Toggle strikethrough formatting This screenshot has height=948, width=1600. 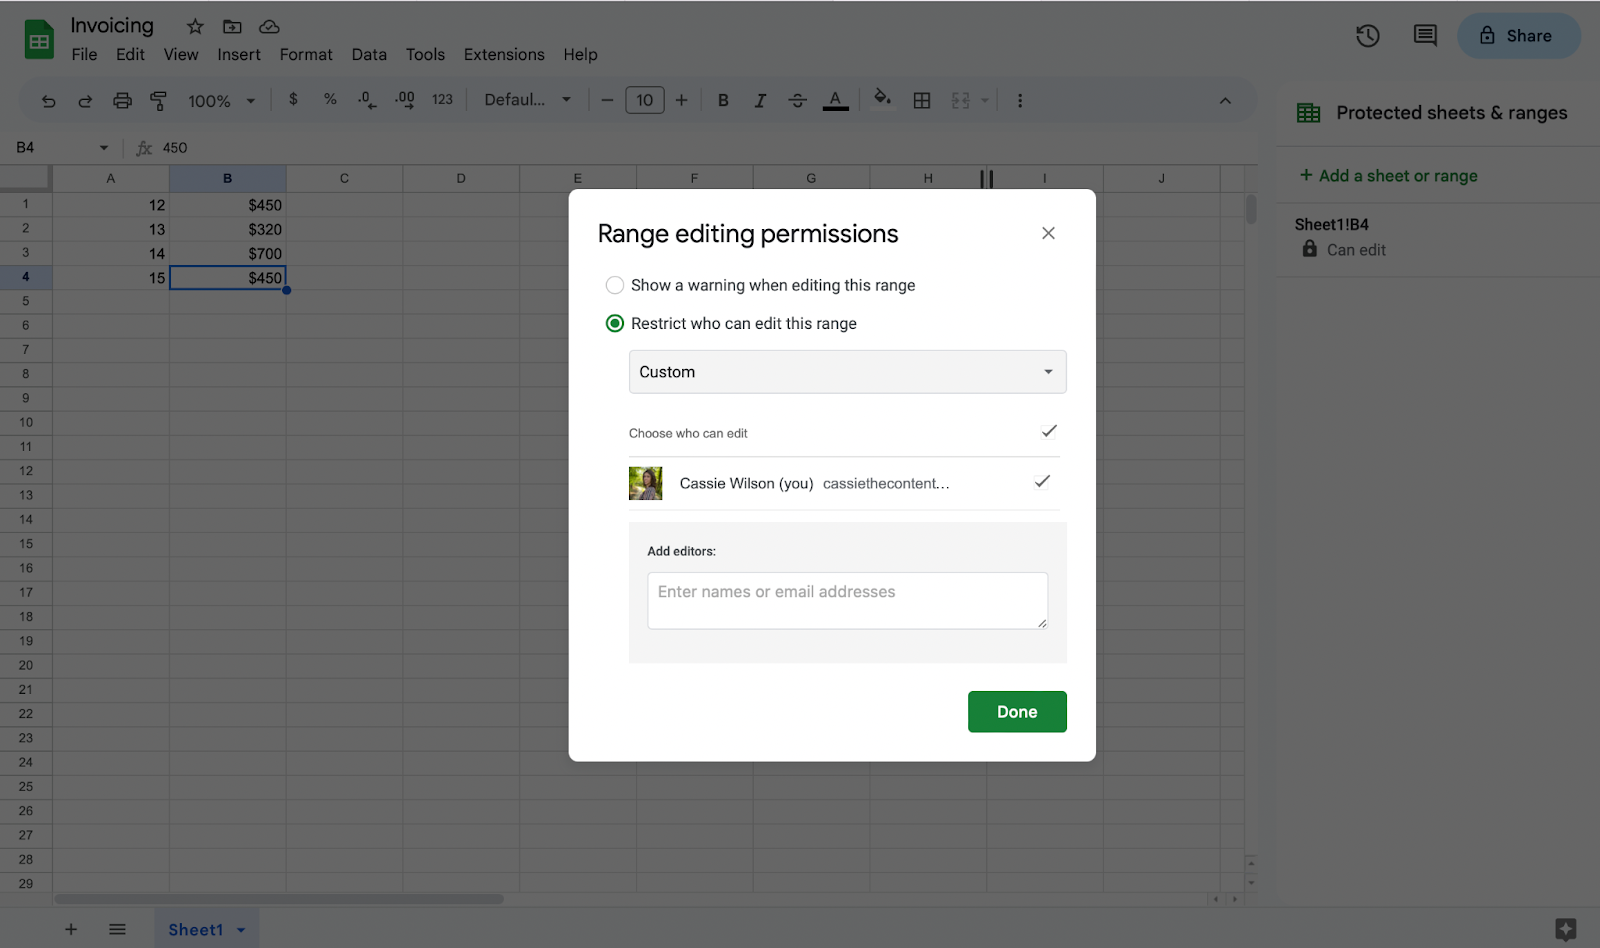click(797, 100)
